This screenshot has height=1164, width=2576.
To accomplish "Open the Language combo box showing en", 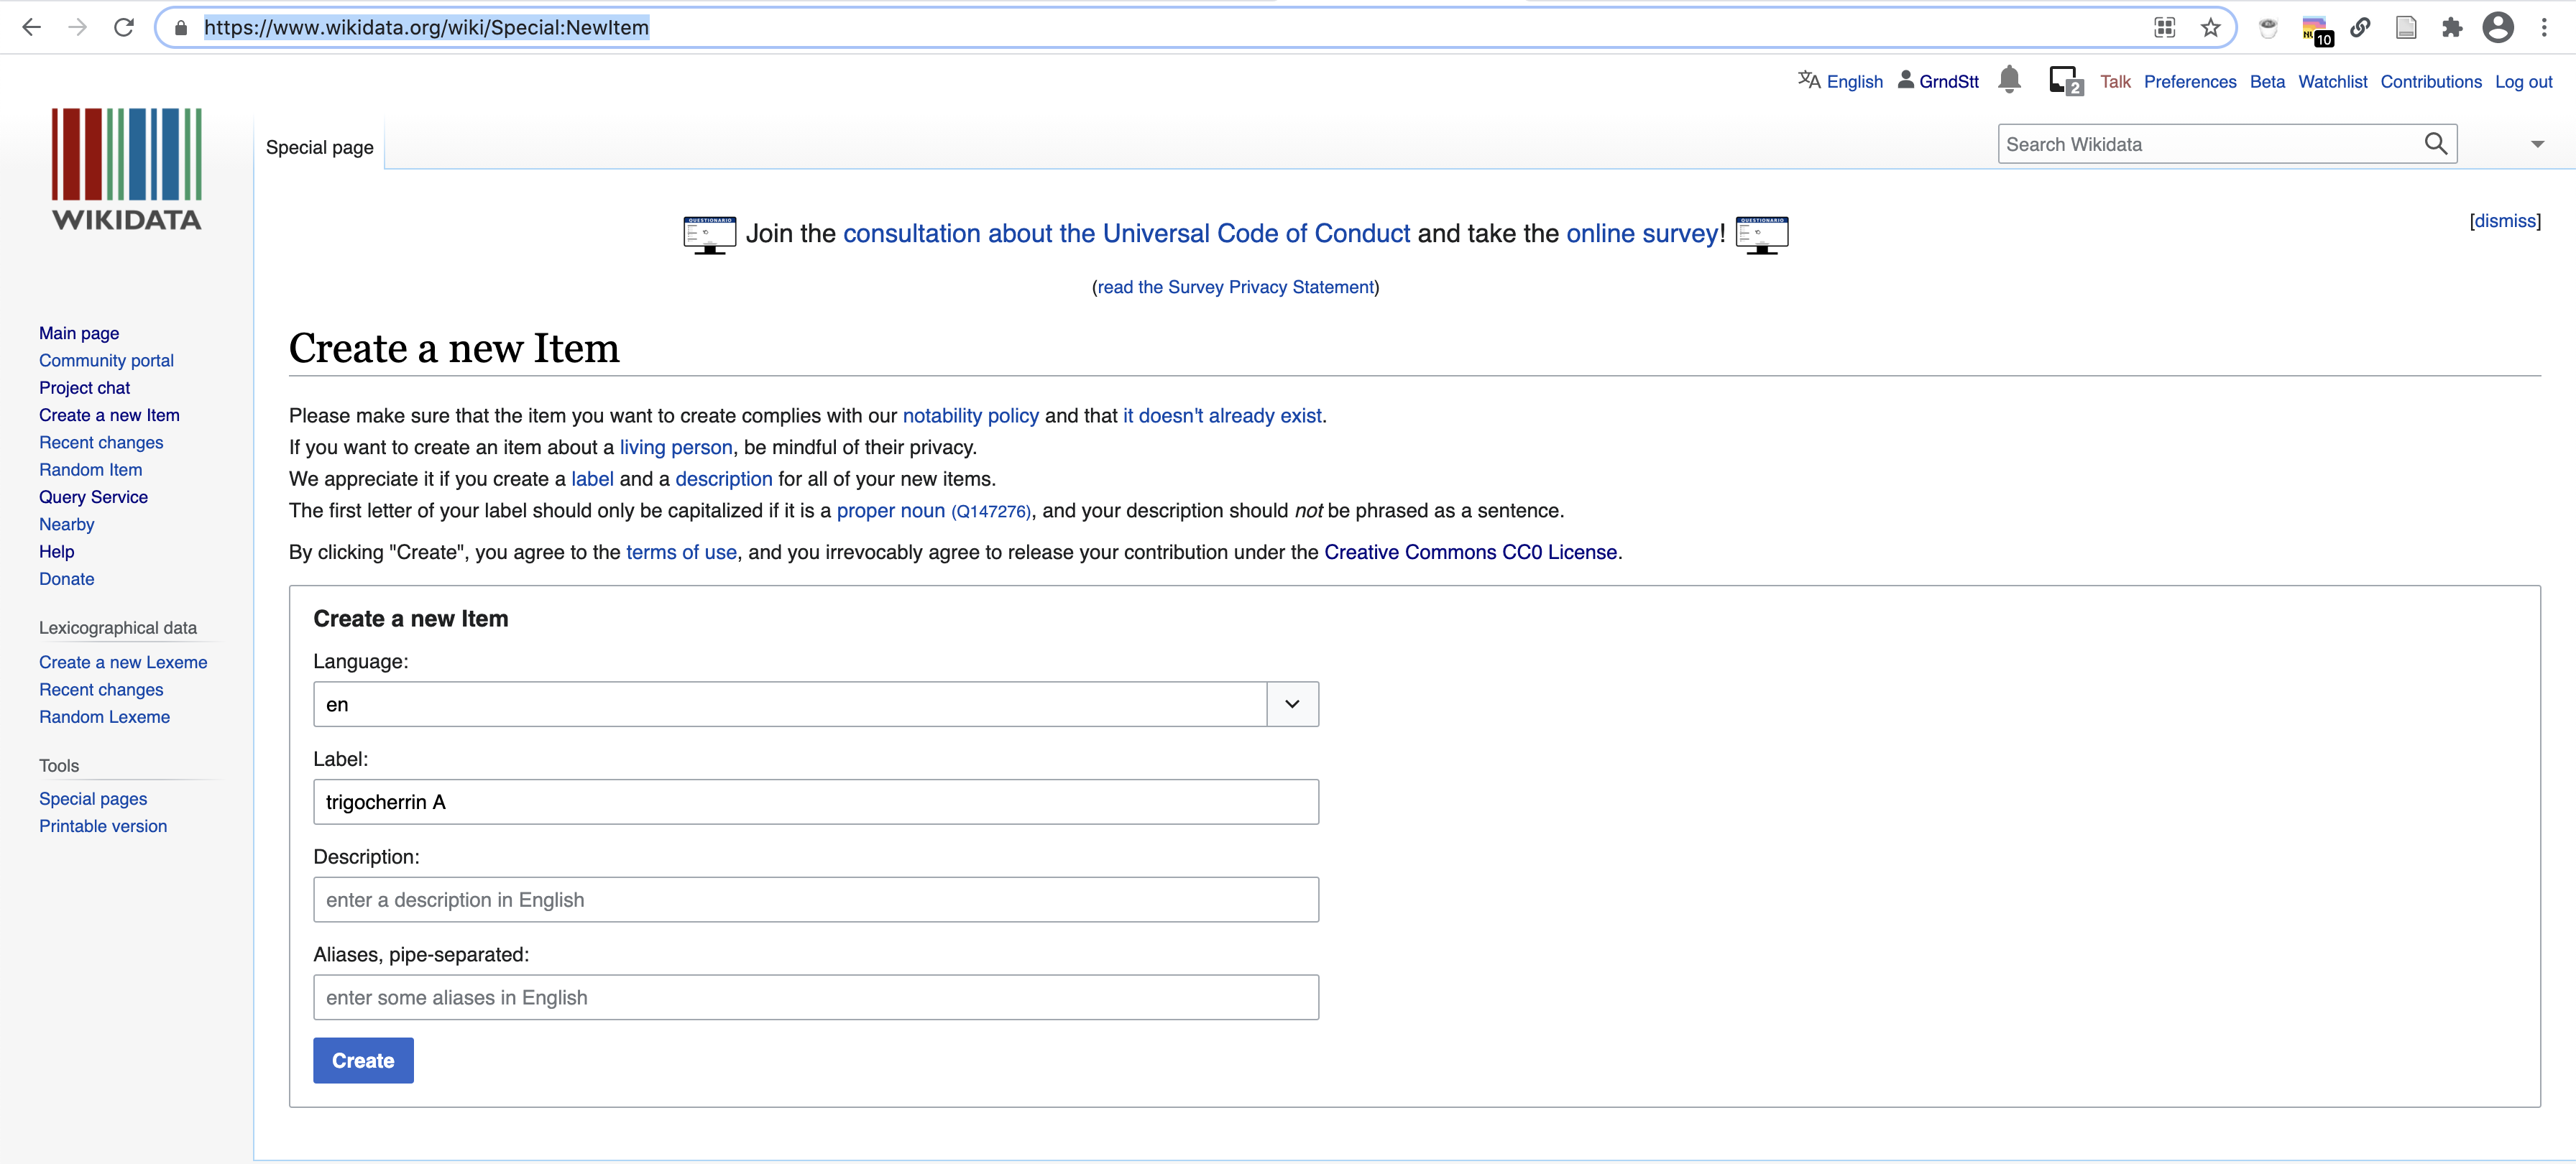I will click(x=816, y=704).
